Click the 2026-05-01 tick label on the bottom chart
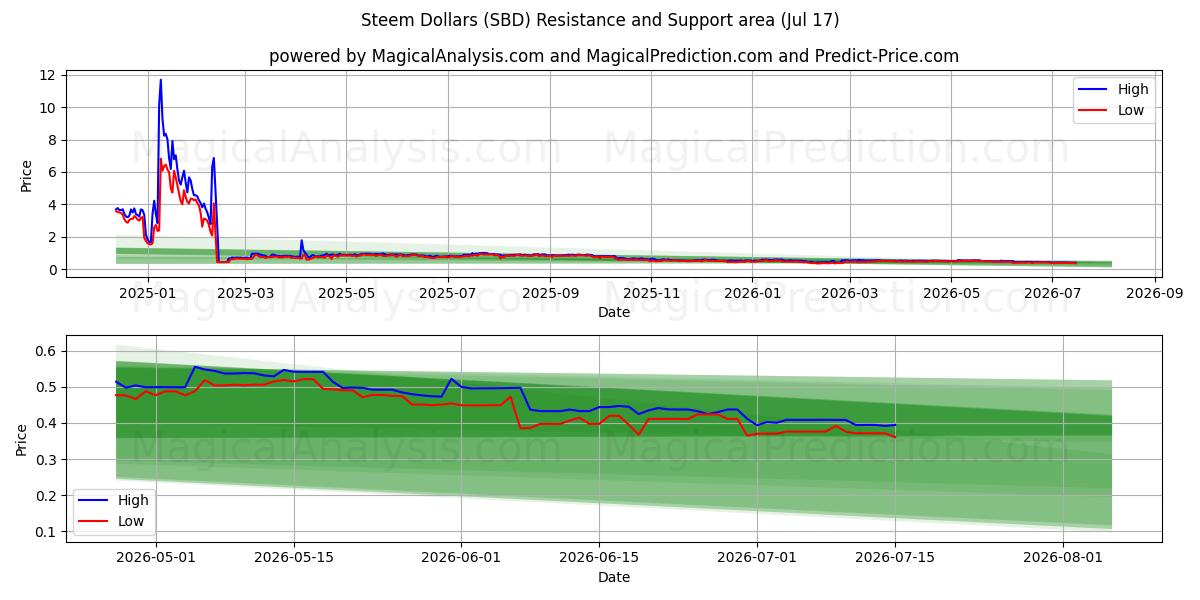 tap(158, 558)
